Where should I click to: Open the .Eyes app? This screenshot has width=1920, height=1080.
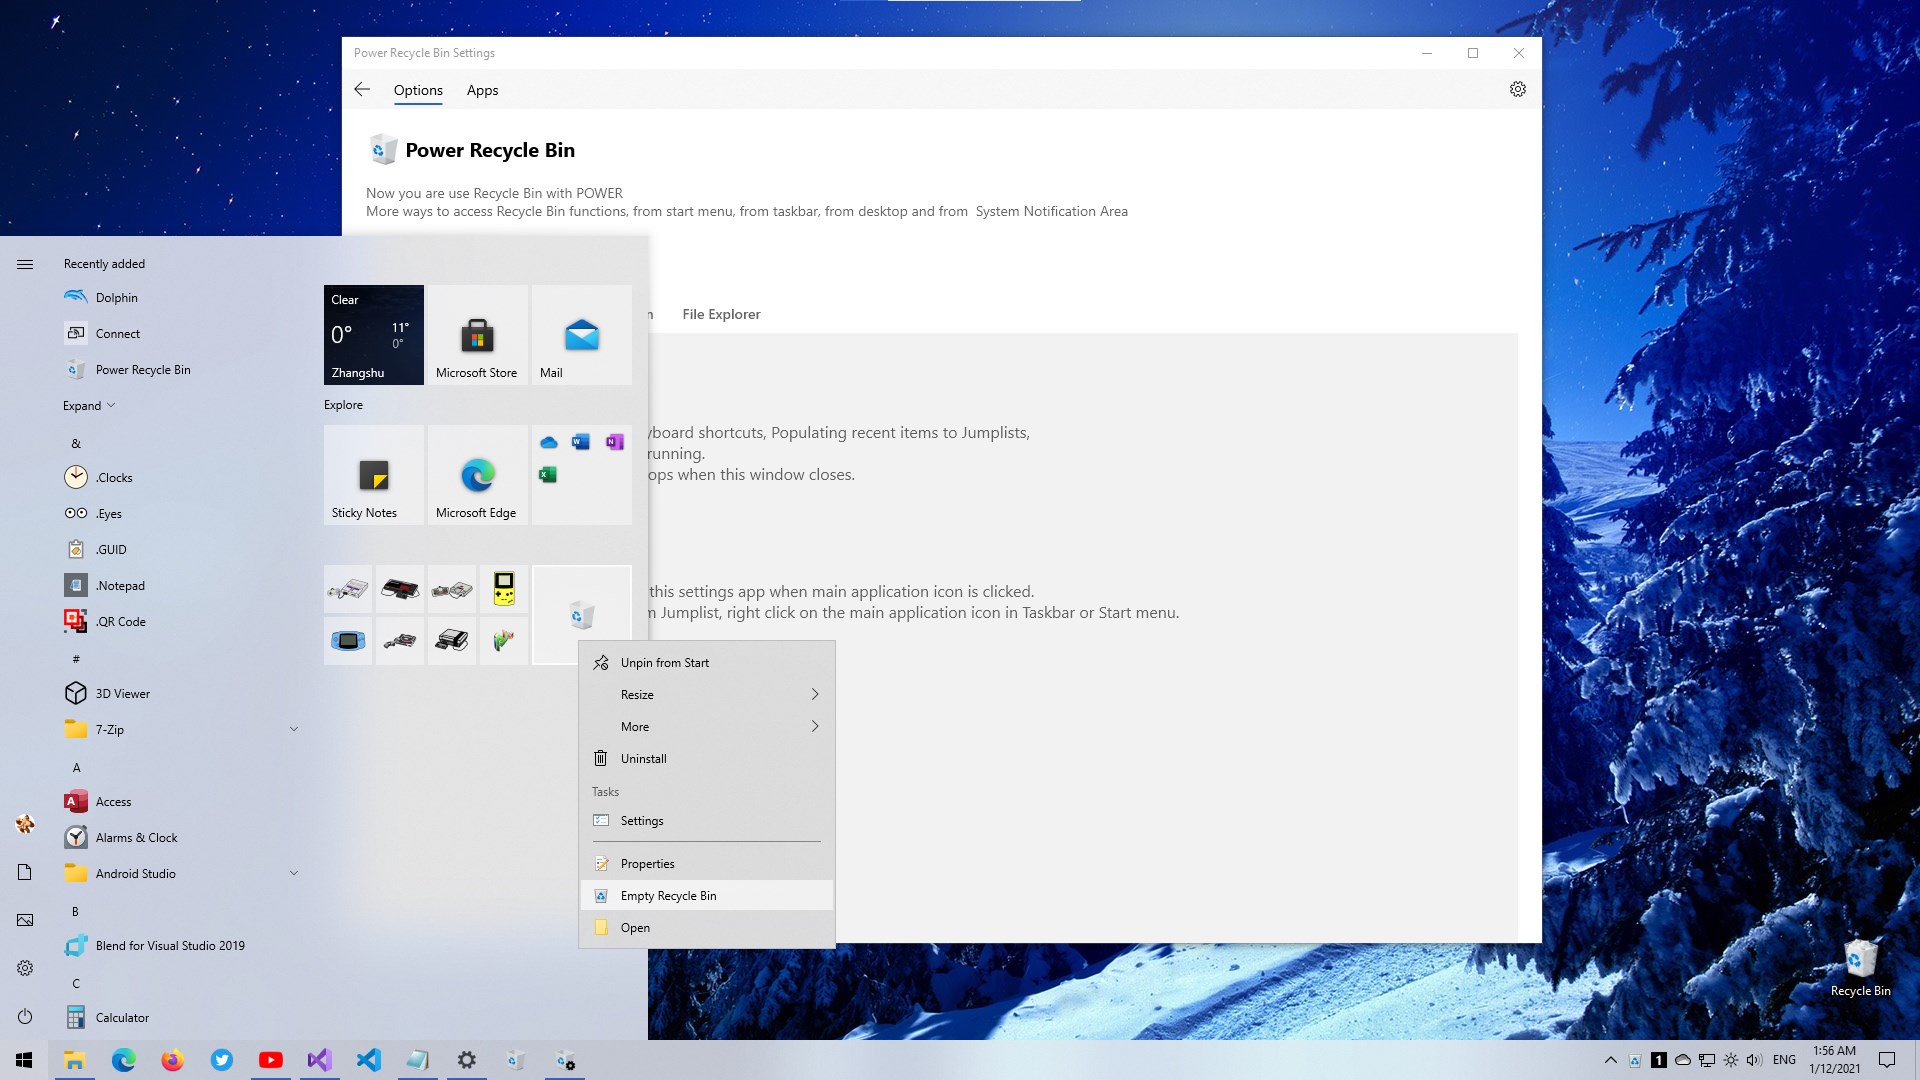tap(180, 514)
